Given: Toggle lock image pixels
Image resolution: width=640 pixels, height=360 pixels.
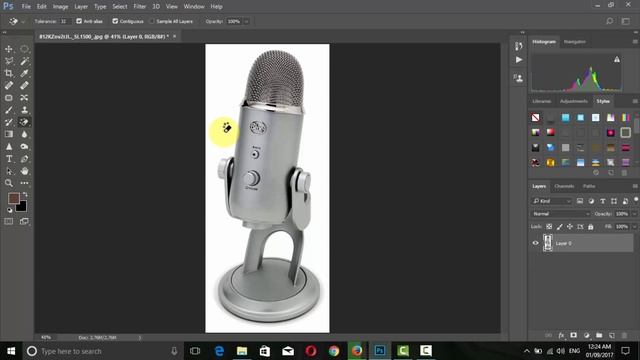Looking at the screenshot, I should pos(560,227).
